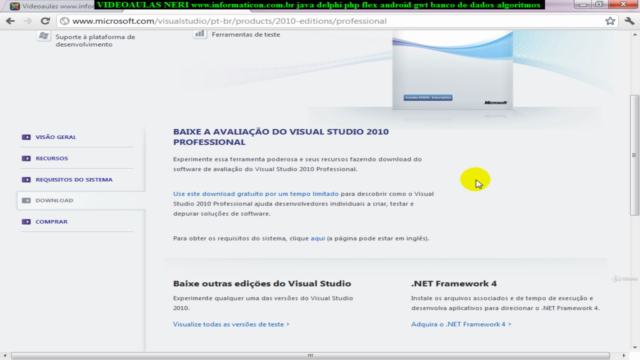640x360 pixels.
Task: Open 'Adquira o .NET Framework 4' link
Action: point(461,324)
